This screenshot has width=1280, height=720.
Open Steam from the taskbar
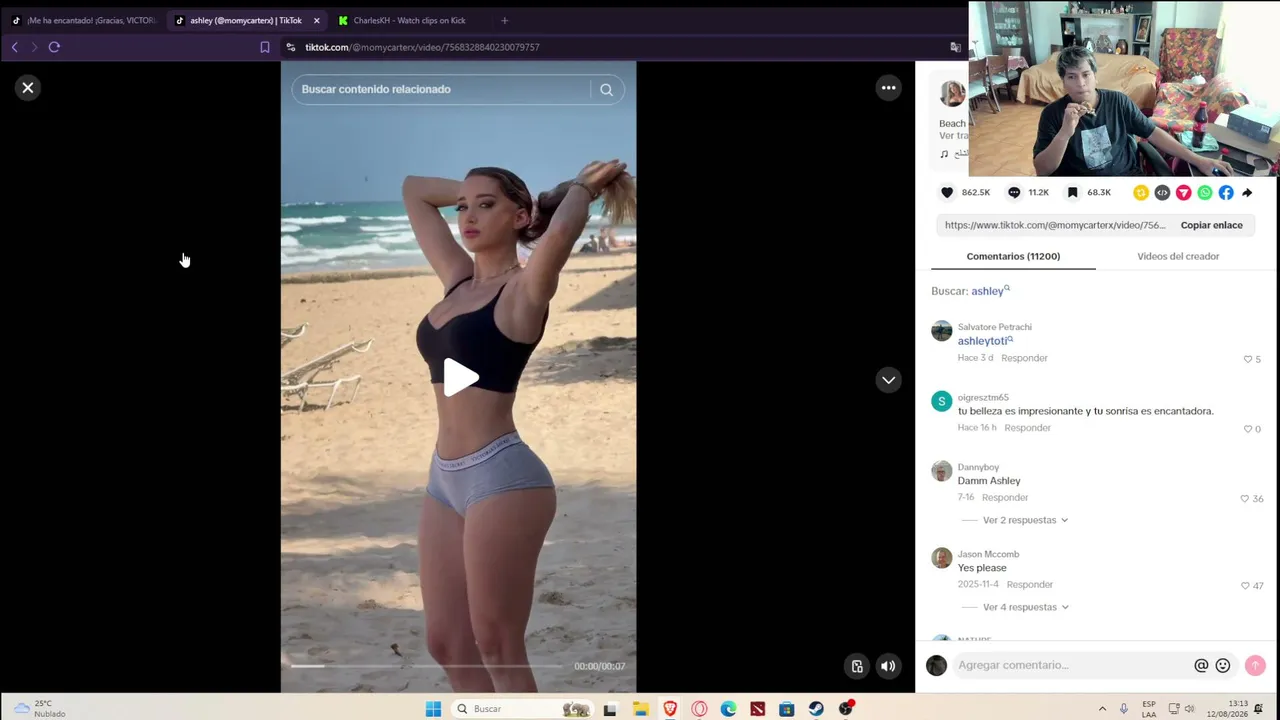[x=816, y=709]
